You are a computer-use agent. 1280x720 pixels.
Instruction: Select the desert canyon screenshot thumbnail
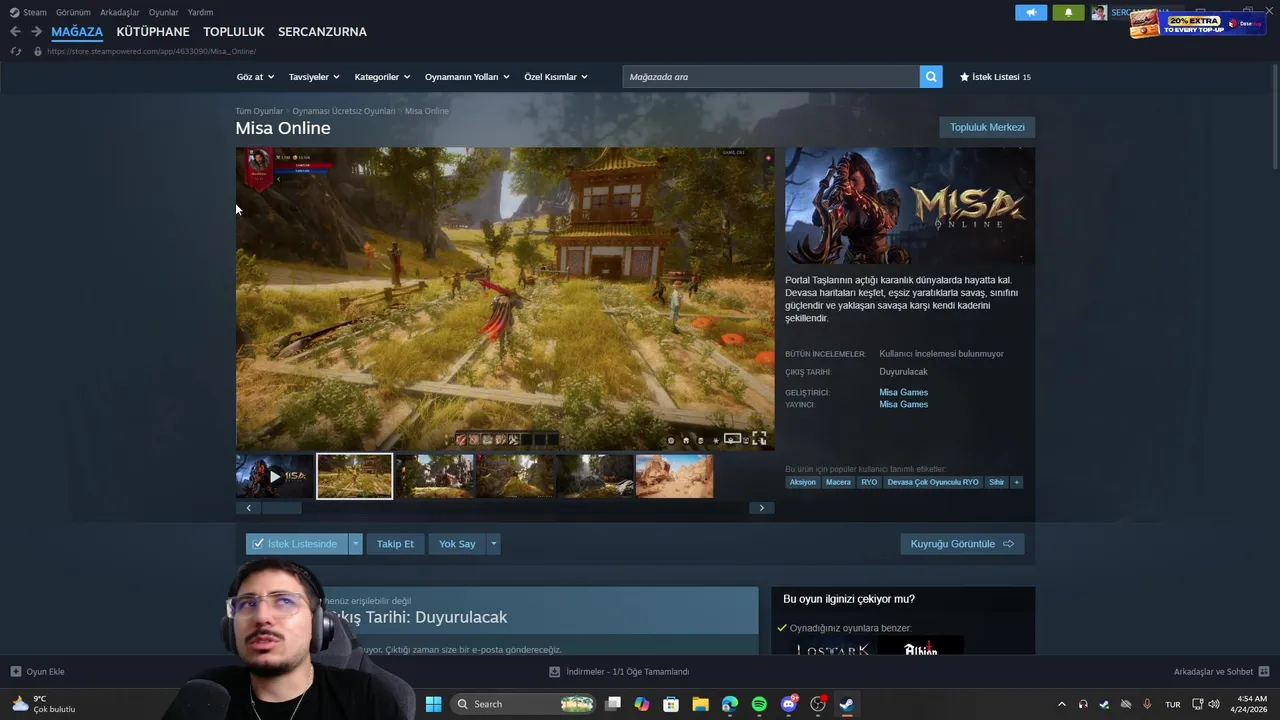click(674, 476)
